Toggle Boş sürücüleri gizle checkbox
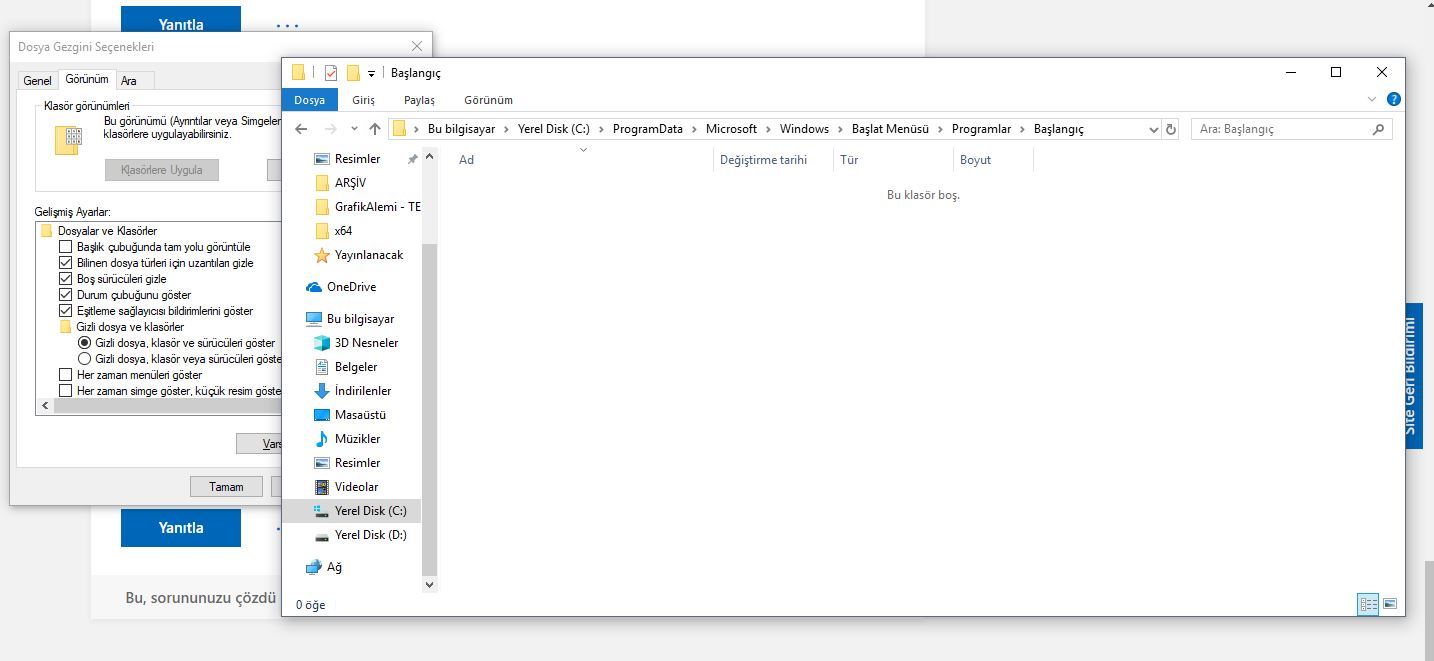 66,279
